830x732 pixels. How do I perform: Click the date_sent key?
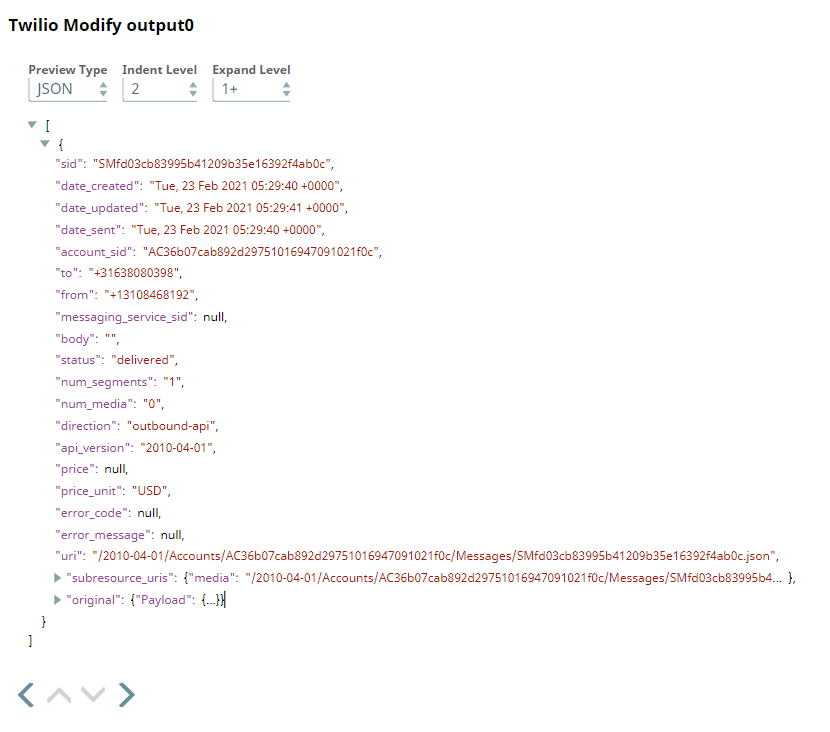89,230
